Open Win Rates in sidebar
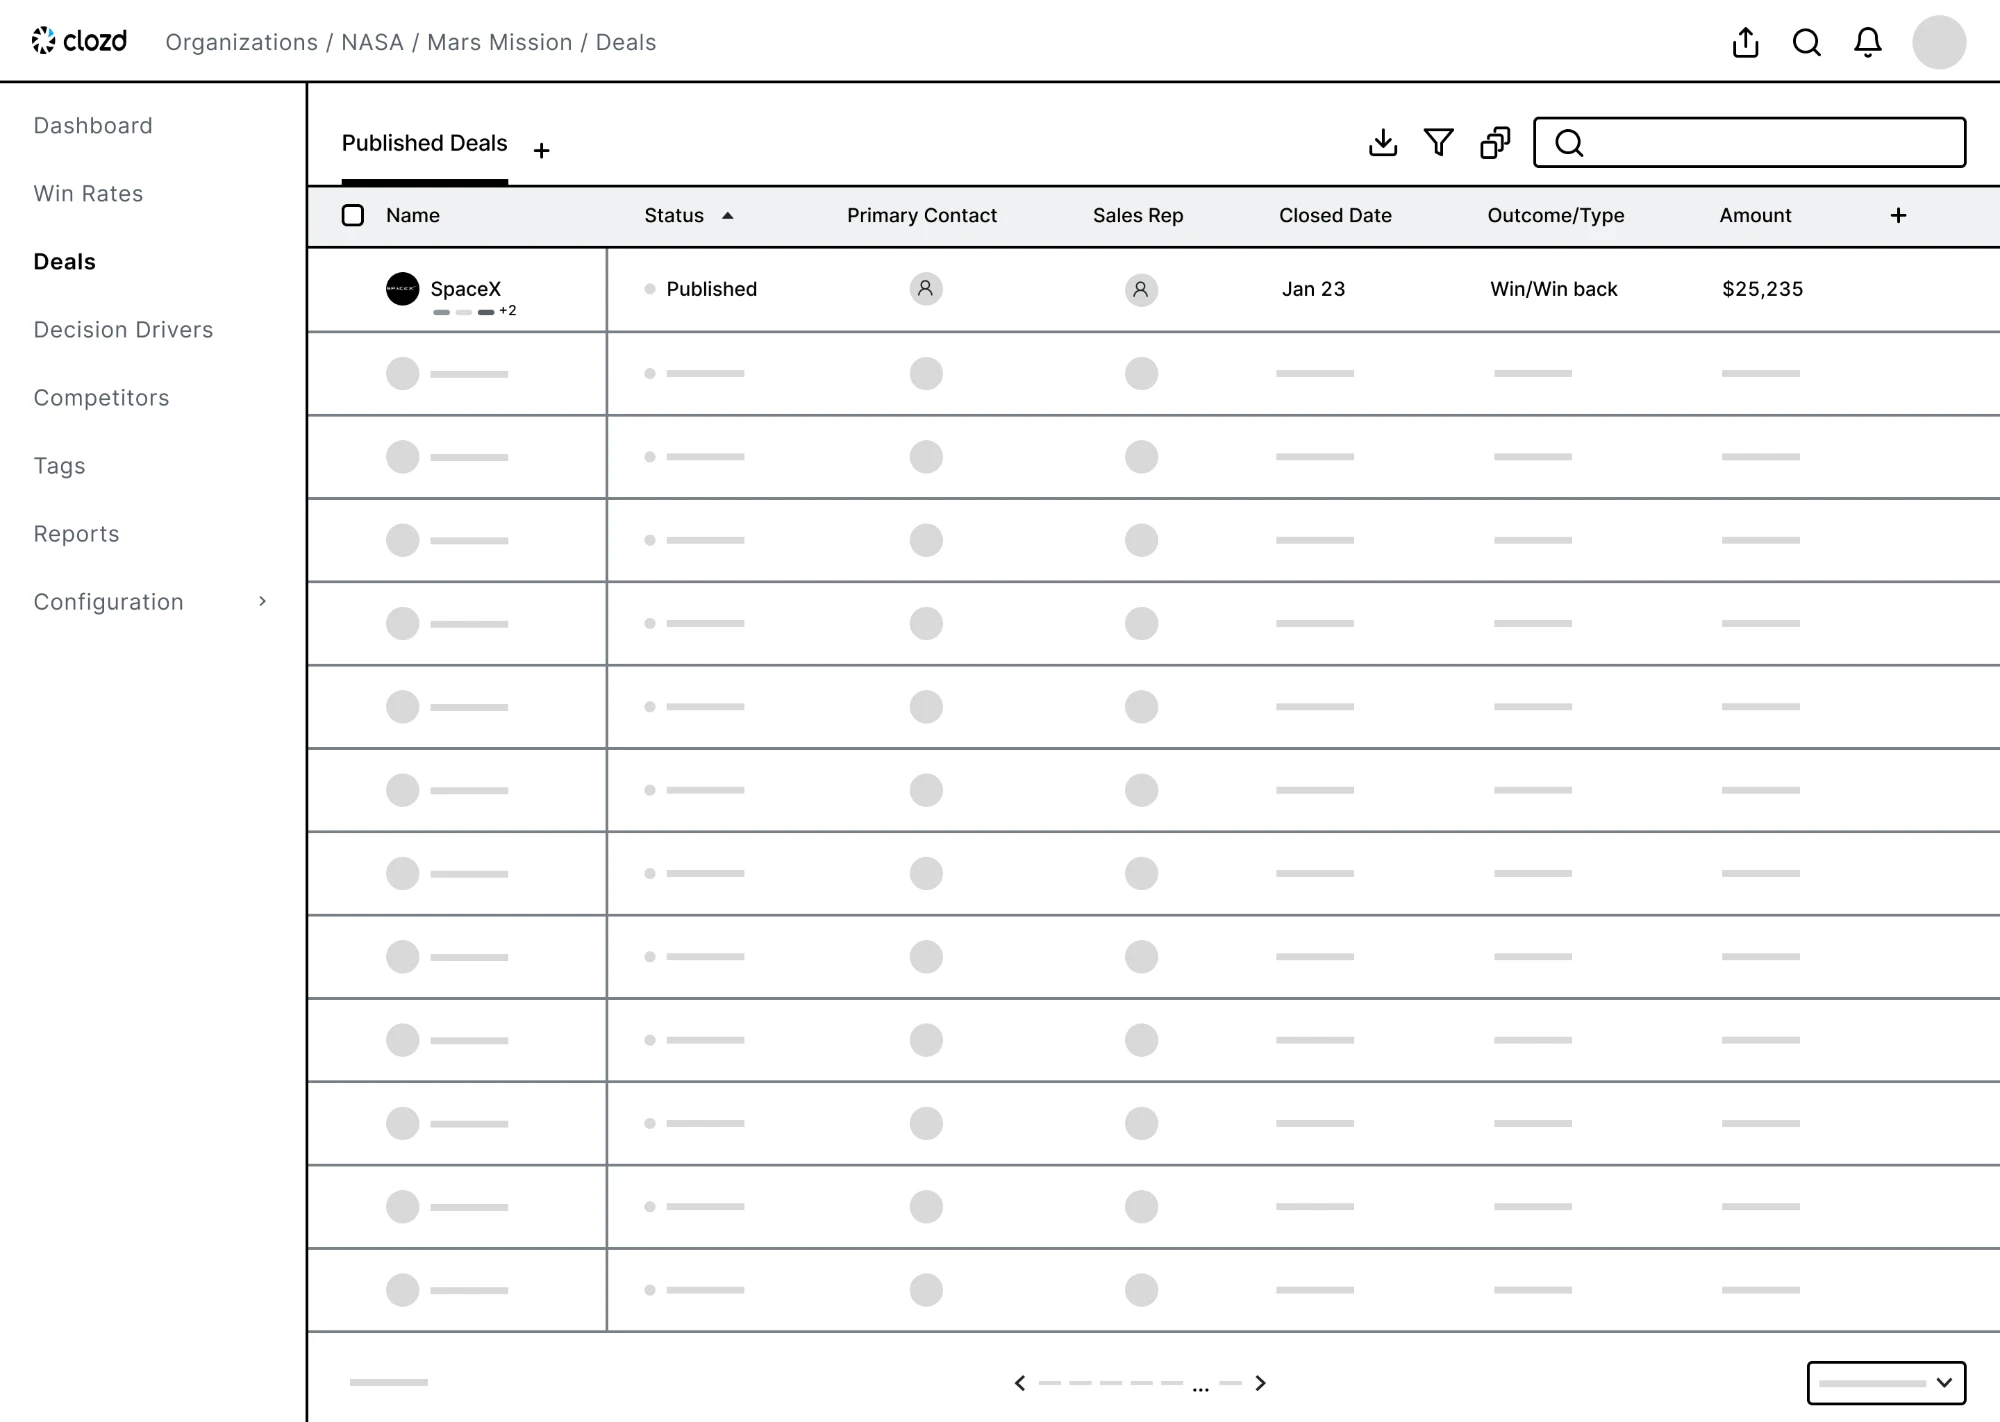This screenshot has width=2000, height=1422. pyautogui.click(x=88, y=193)
